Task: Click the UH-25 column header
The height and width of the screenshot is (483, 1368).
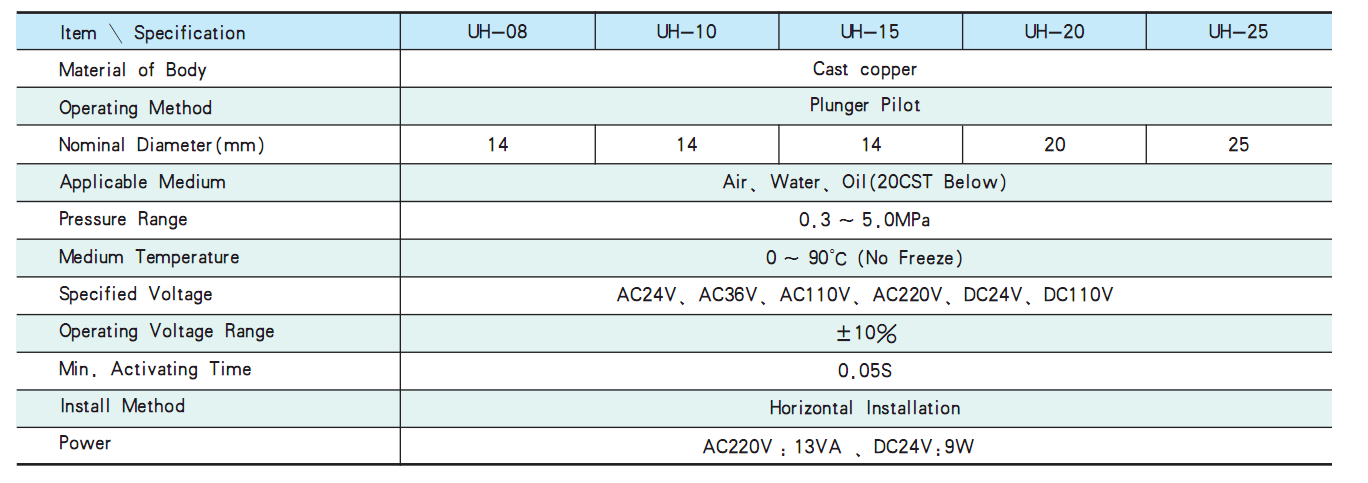Action: [1238, 32]
